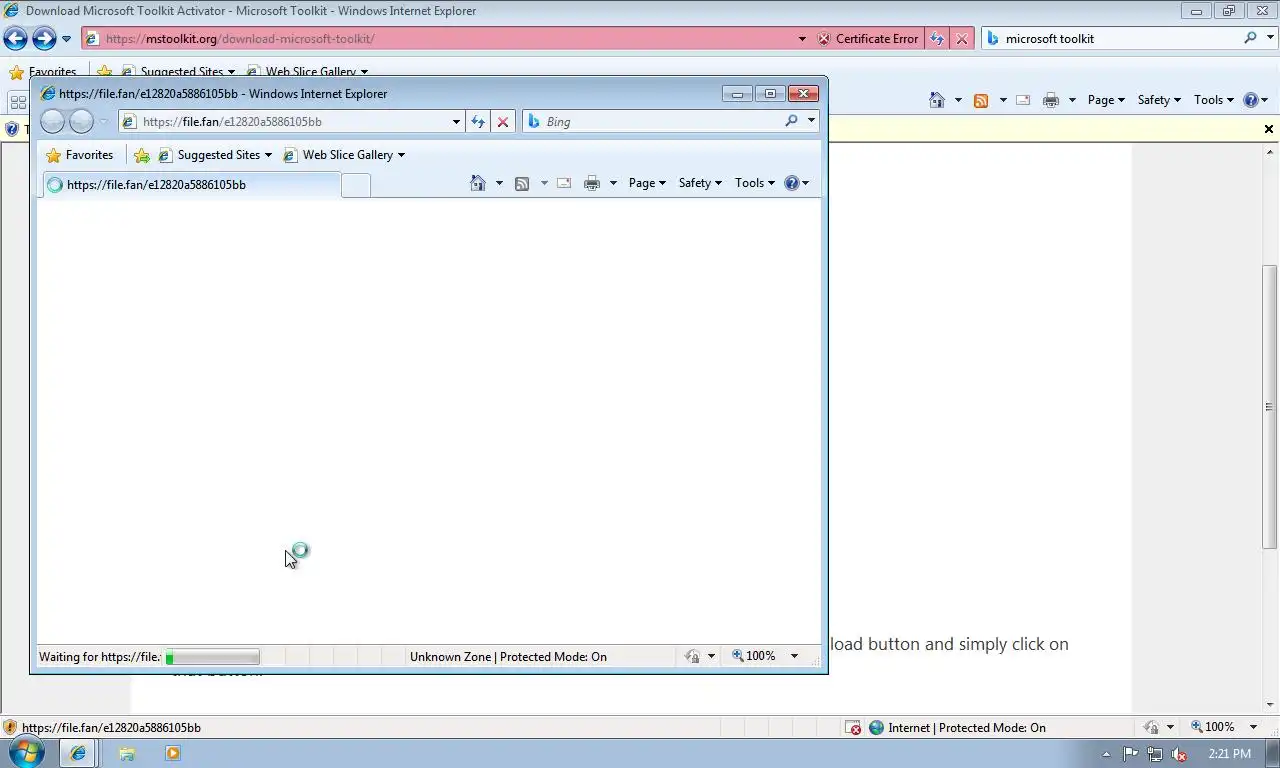1280x768 pixels.
Task: Expand address bar dropdown in main window
Action: pyautogui.click(x=802, y=39)
